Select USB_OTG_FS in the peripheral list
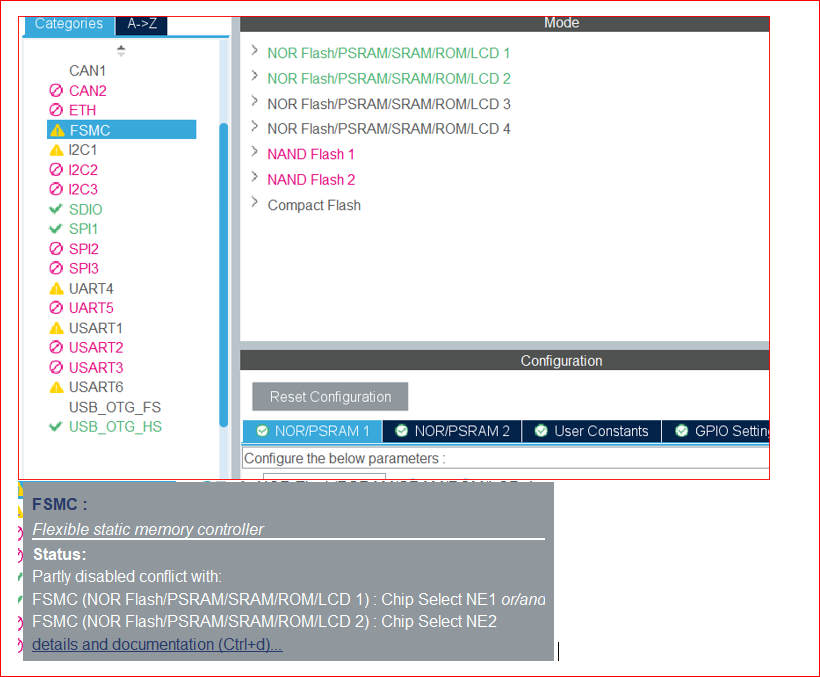The height and width of the screenshot is (677, 820). (x=115, y=407)
